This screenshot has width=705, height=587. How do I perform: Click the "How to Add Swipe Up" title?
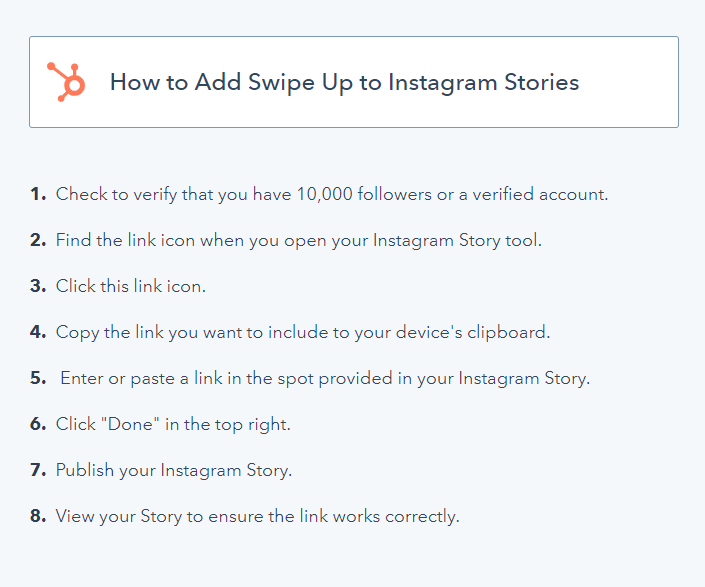[x=344, y=82]
